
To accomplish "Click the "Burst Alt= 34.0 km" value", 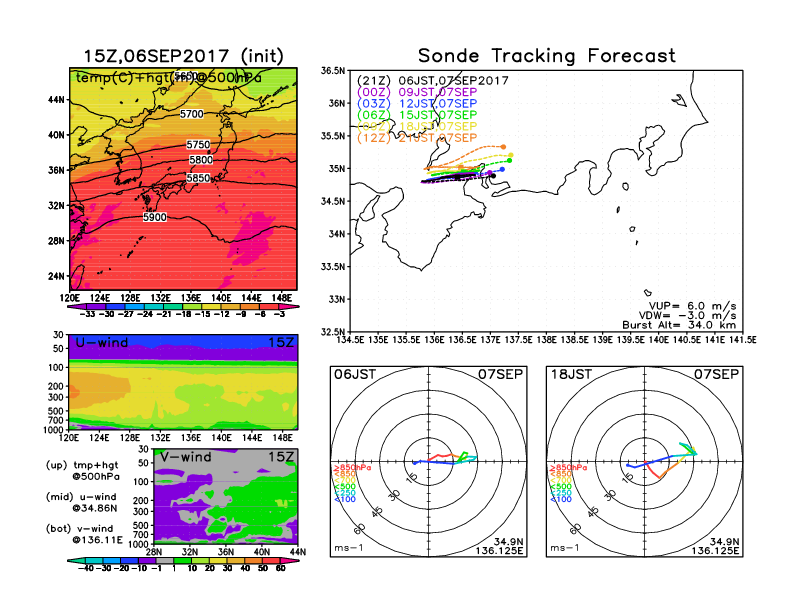I will pos(679,325).
